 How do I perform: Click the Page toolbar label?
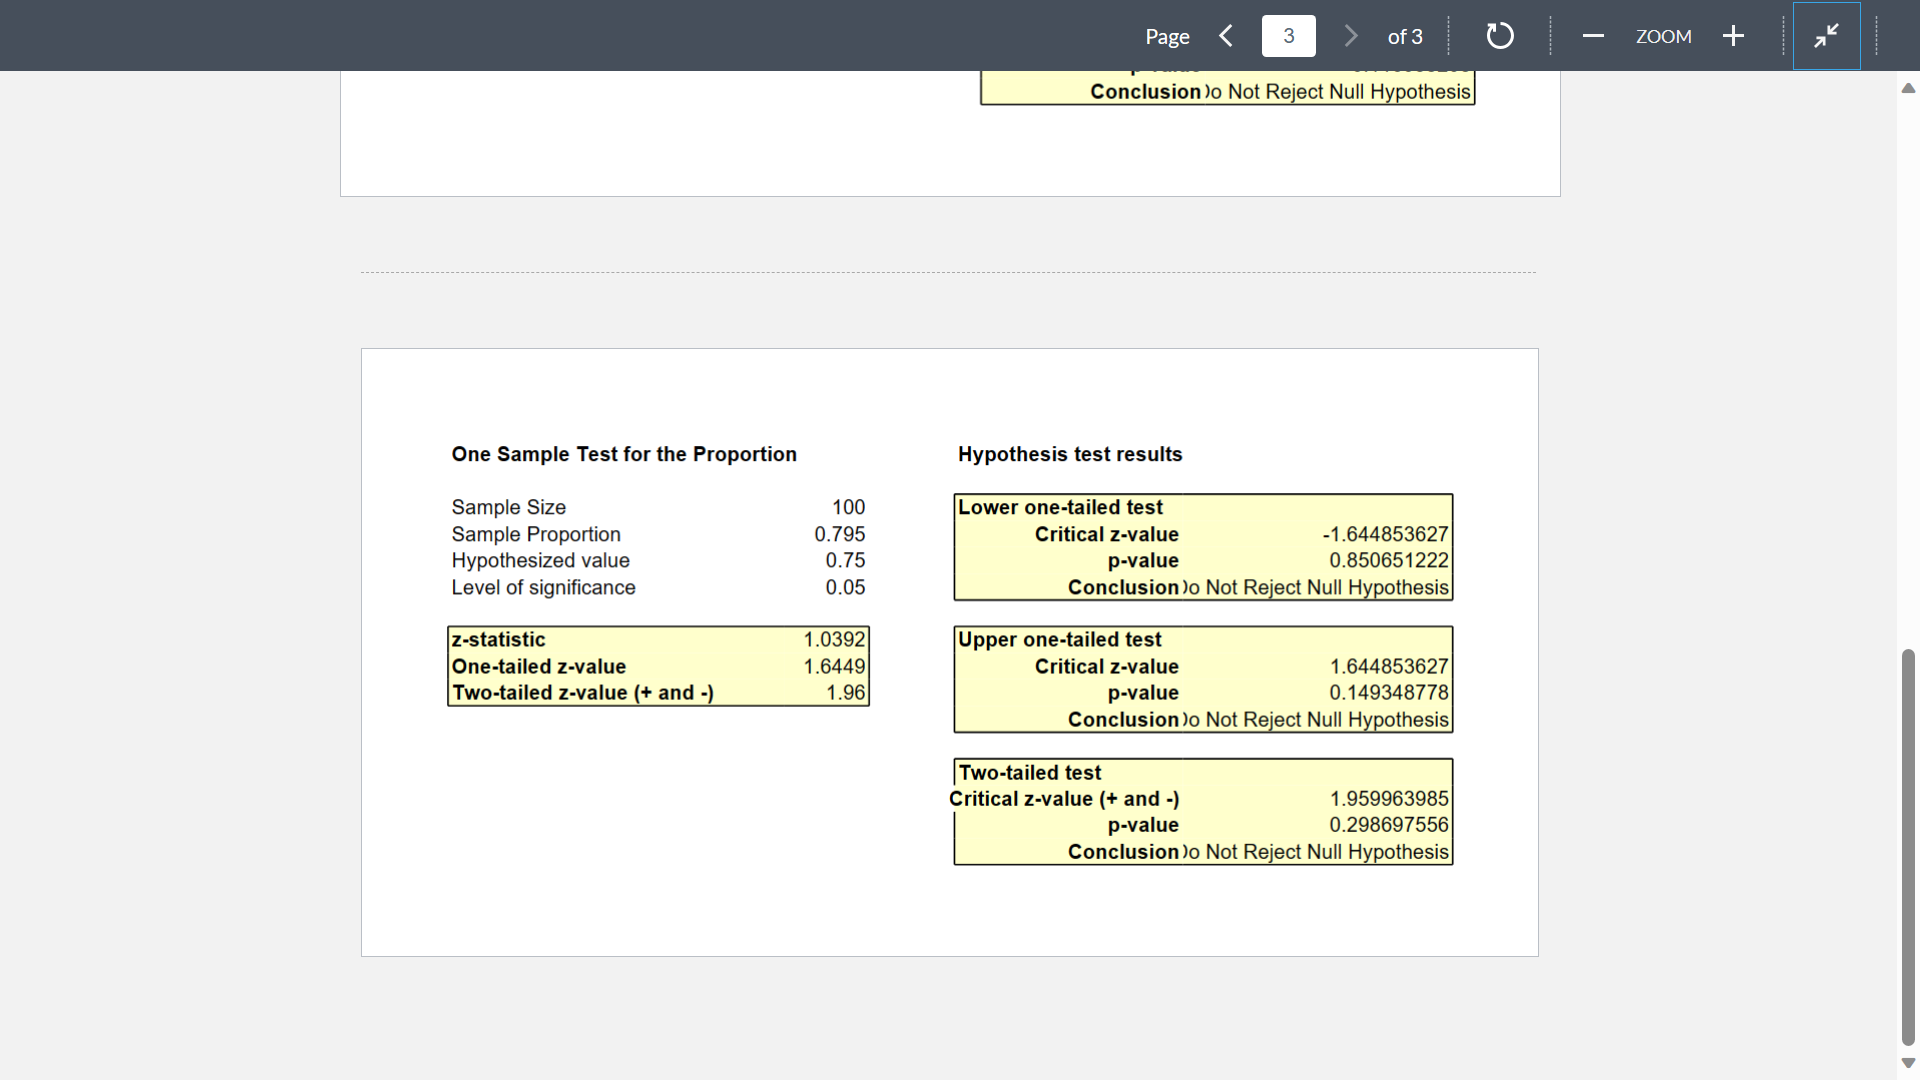pyautogui.click(x=1167, y=35)
